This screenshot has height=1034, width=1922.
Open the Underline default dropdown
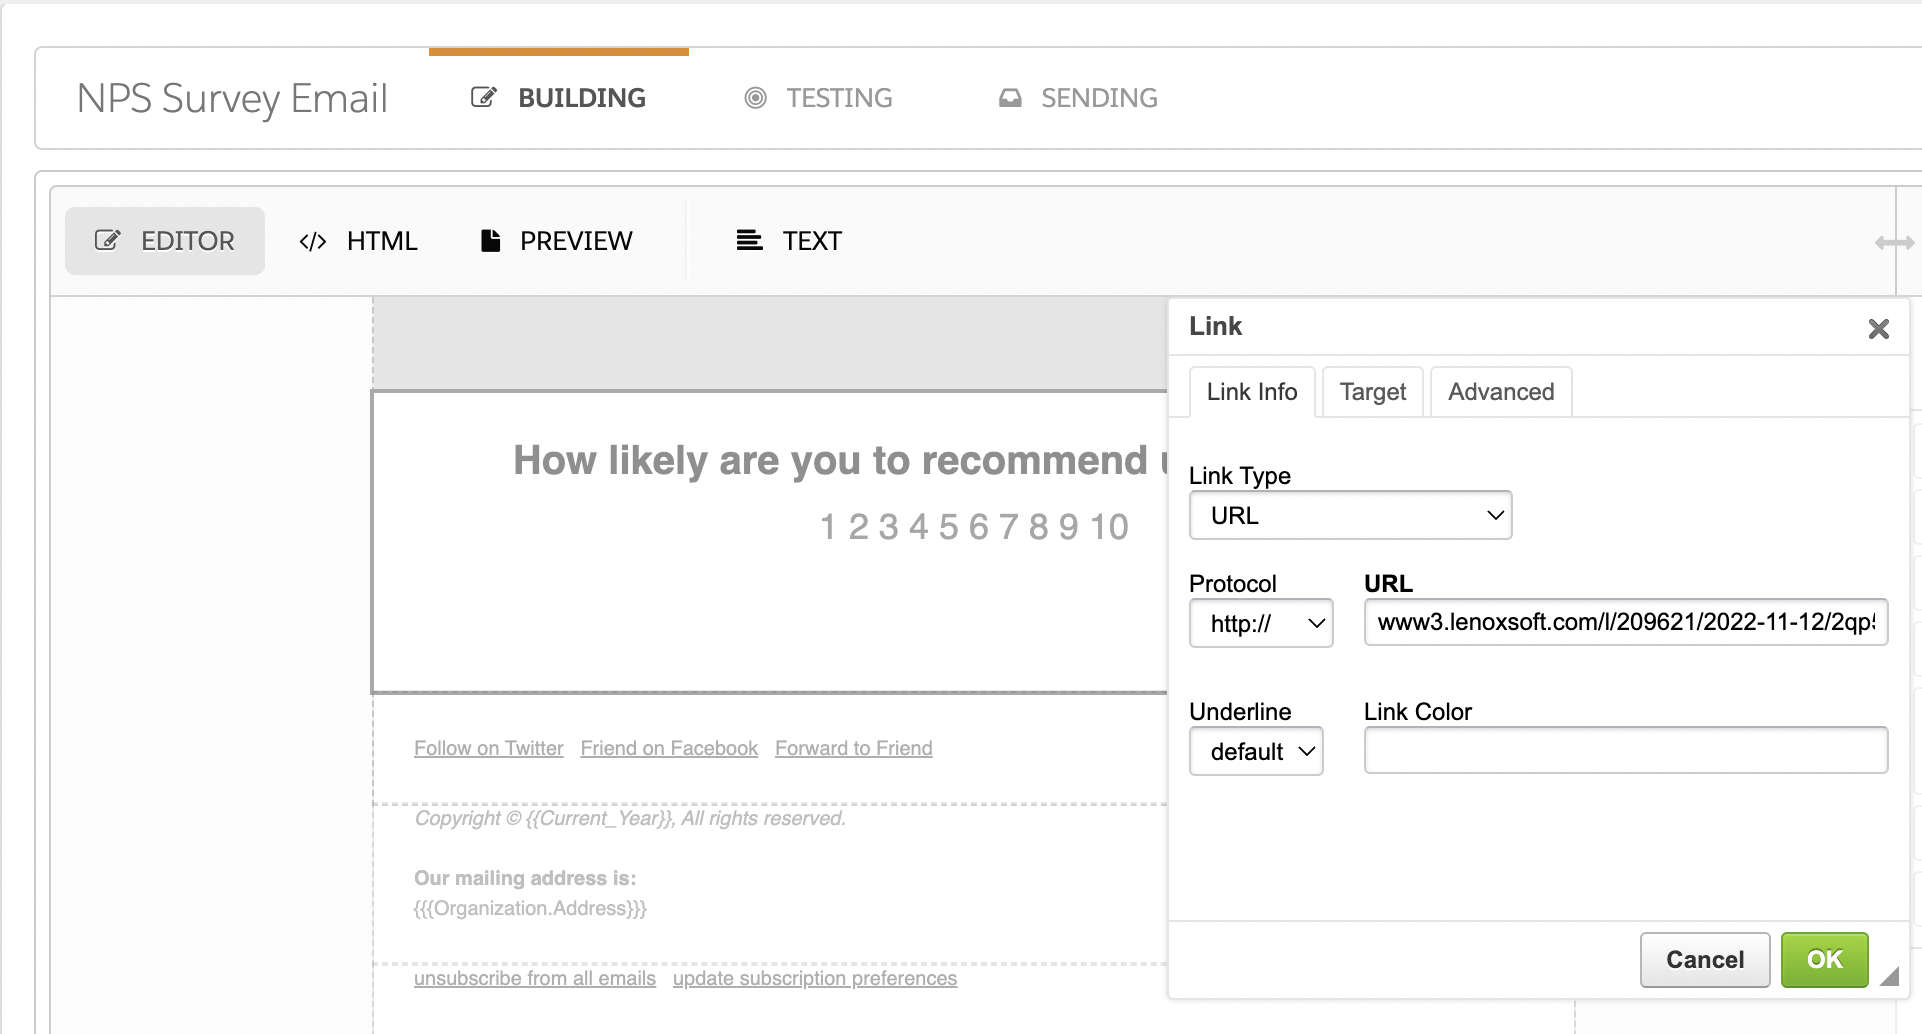1256,751
